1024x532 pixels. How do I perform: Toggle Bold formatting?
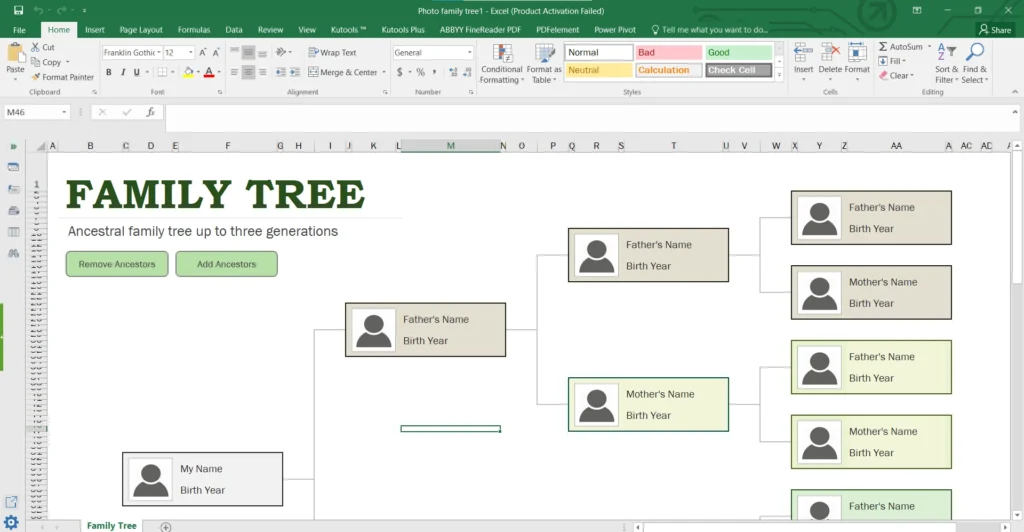pyautogui.click(x=109, y=72)
